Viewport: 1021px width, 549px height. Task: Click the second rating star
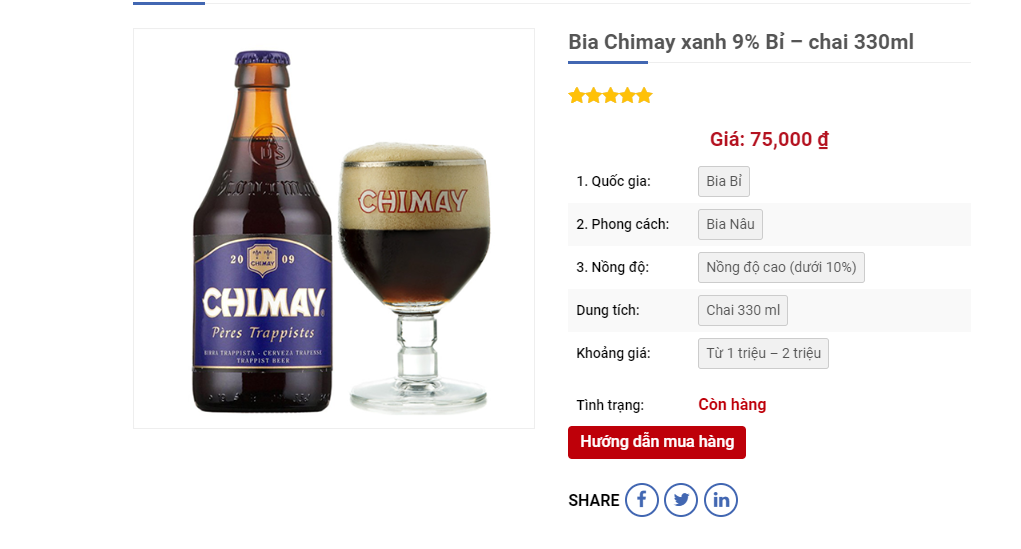point(594,96)
